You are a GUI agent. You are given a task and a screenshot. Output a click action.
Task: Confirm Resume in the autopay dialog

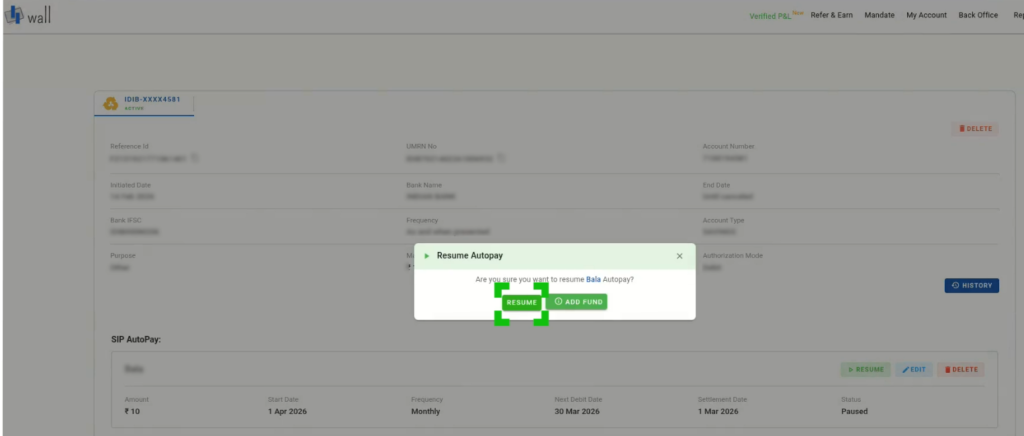(521, 302)
